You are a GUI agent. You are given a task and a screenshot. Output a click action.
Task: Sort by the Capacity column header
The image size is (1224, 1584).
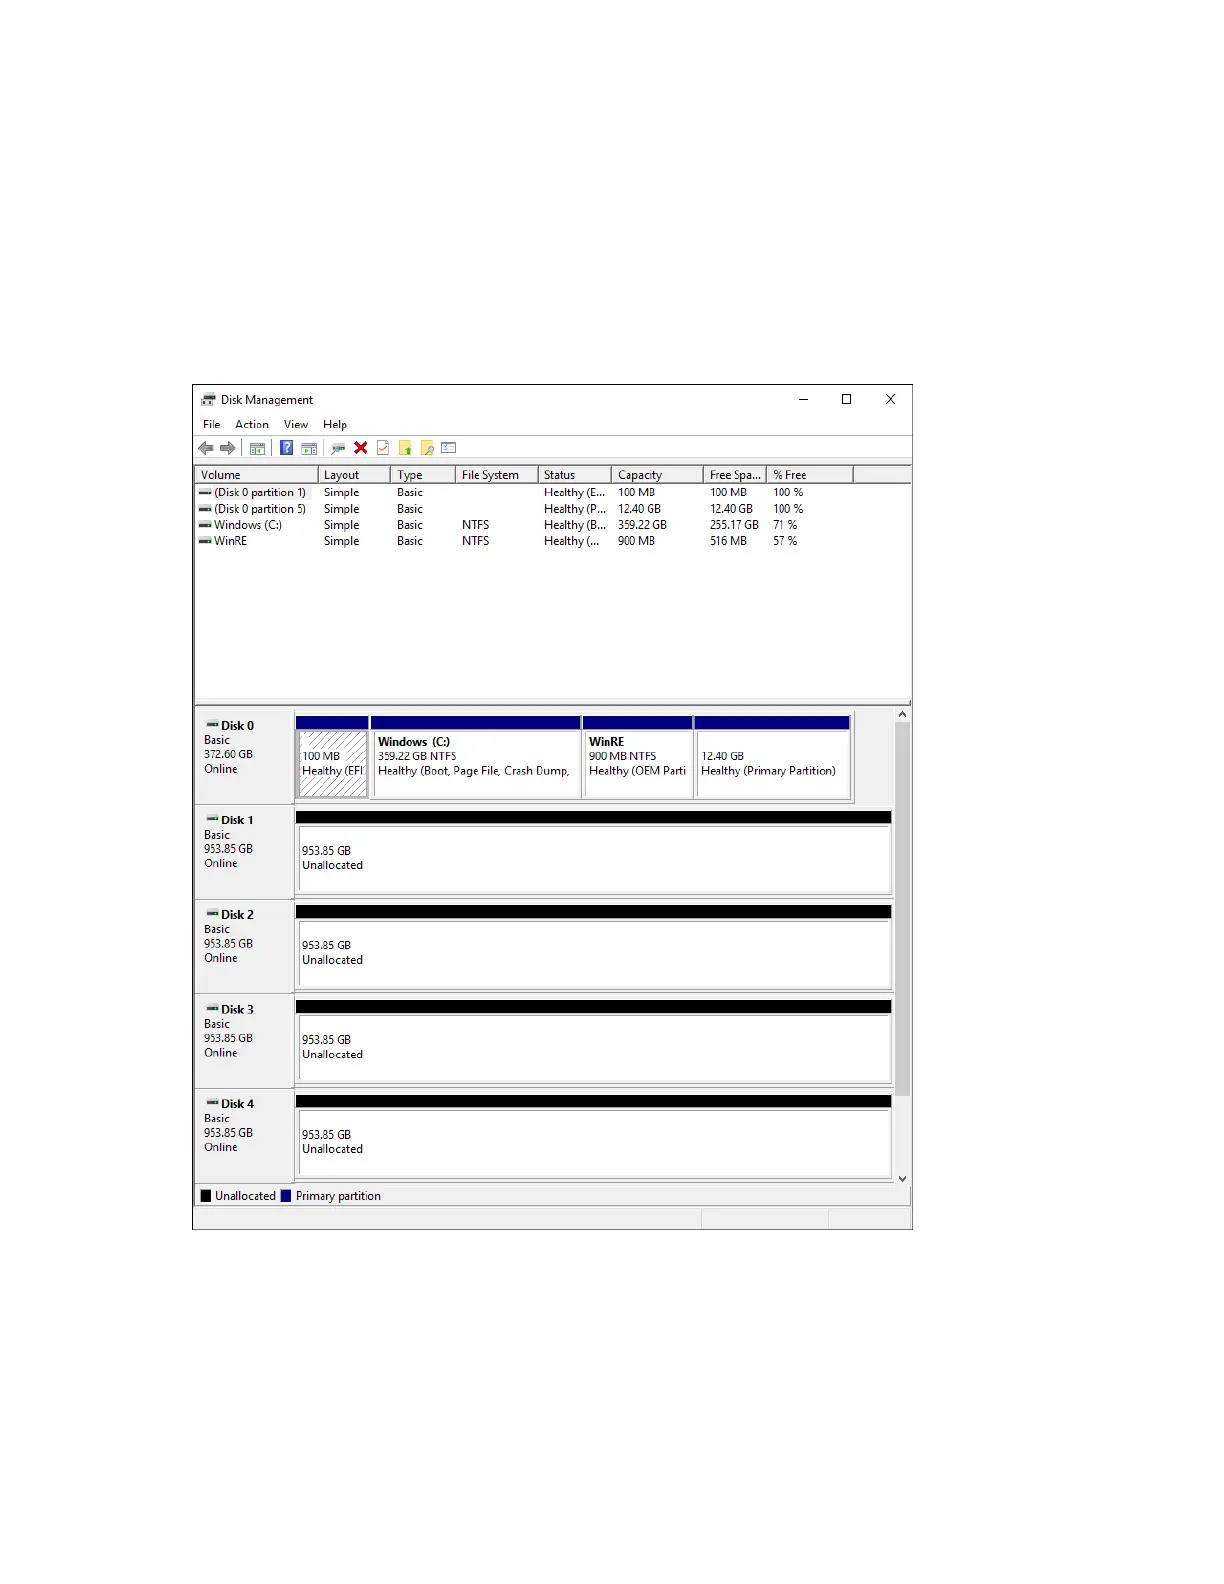(x=658, y=475)
